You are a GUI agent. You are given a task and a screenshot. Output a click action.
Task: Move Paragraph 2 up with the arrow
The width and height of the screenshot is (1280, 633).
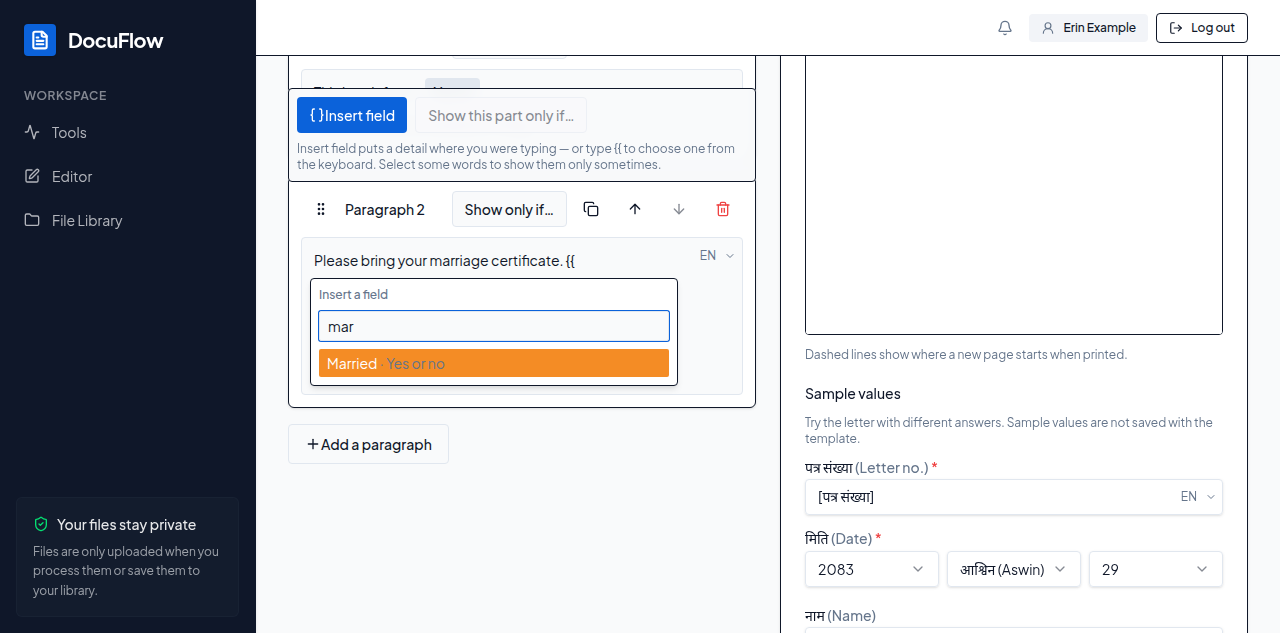(x=635, y=209)
